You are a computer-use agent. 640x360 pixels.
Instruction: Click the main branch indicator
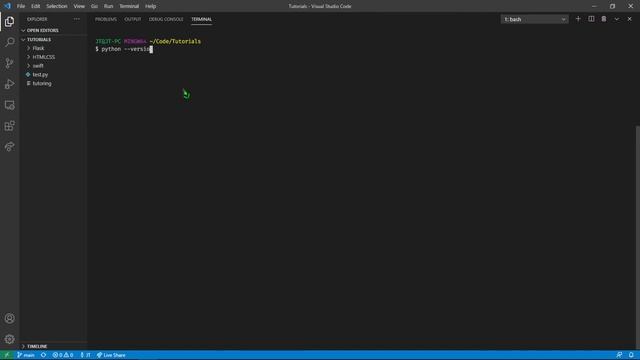click(x=26, y=355)
